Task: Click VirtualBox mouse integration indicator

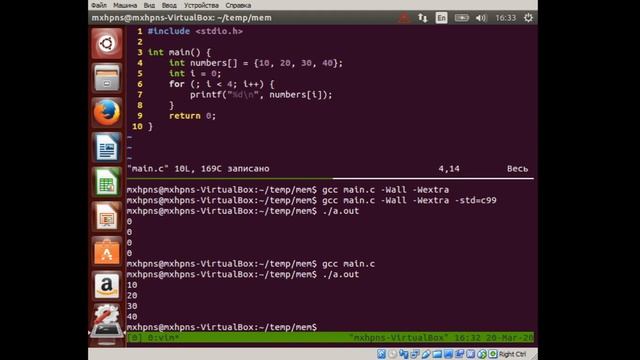Action: tap(482, 354)
